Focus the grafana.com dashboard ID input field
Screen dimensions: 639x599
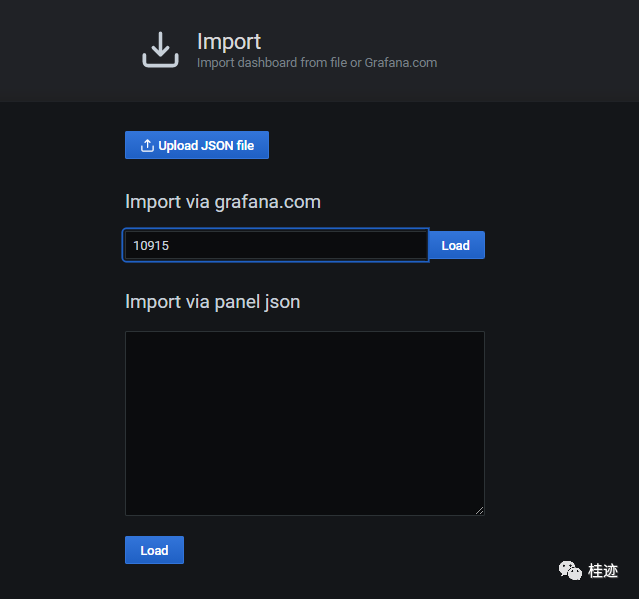[x=276, y=245]
